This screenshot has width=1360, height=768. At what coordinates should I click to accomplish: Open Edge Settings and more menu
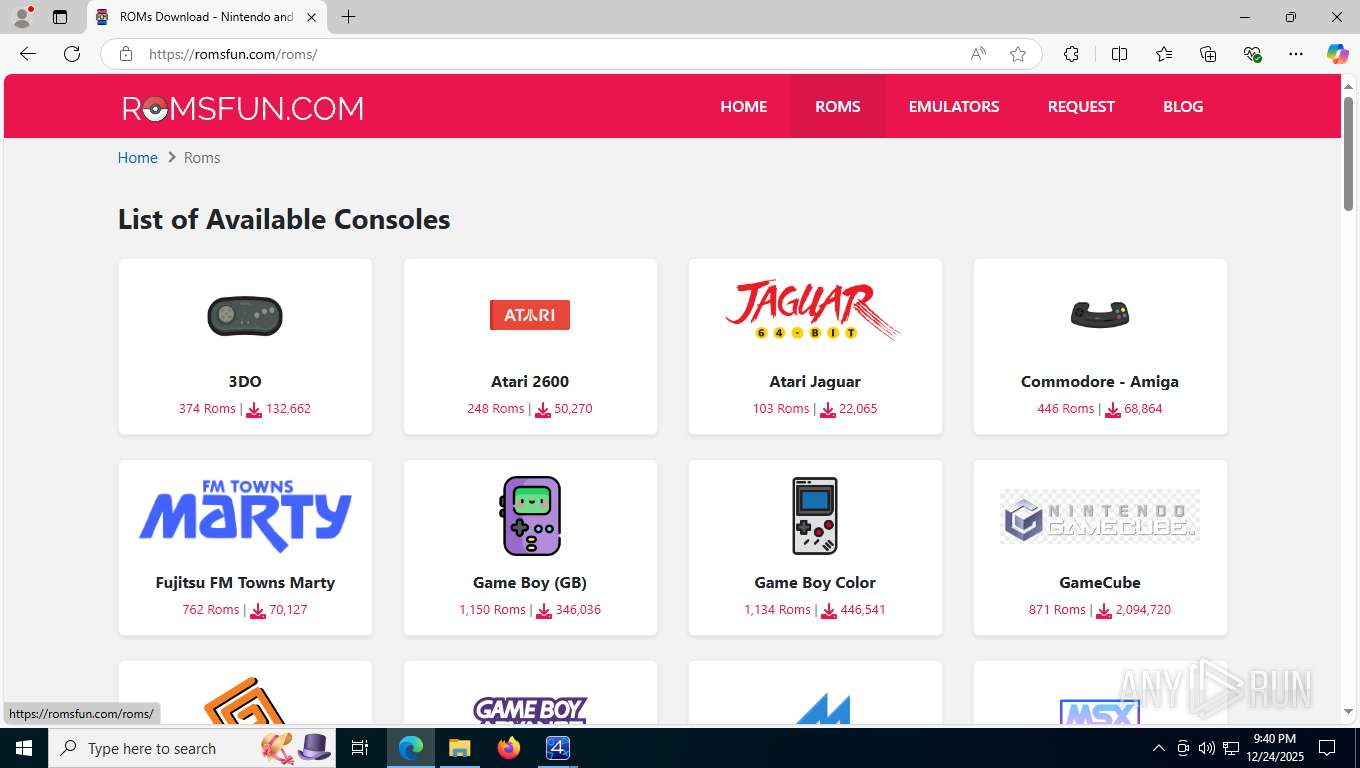pos(1296,54)
